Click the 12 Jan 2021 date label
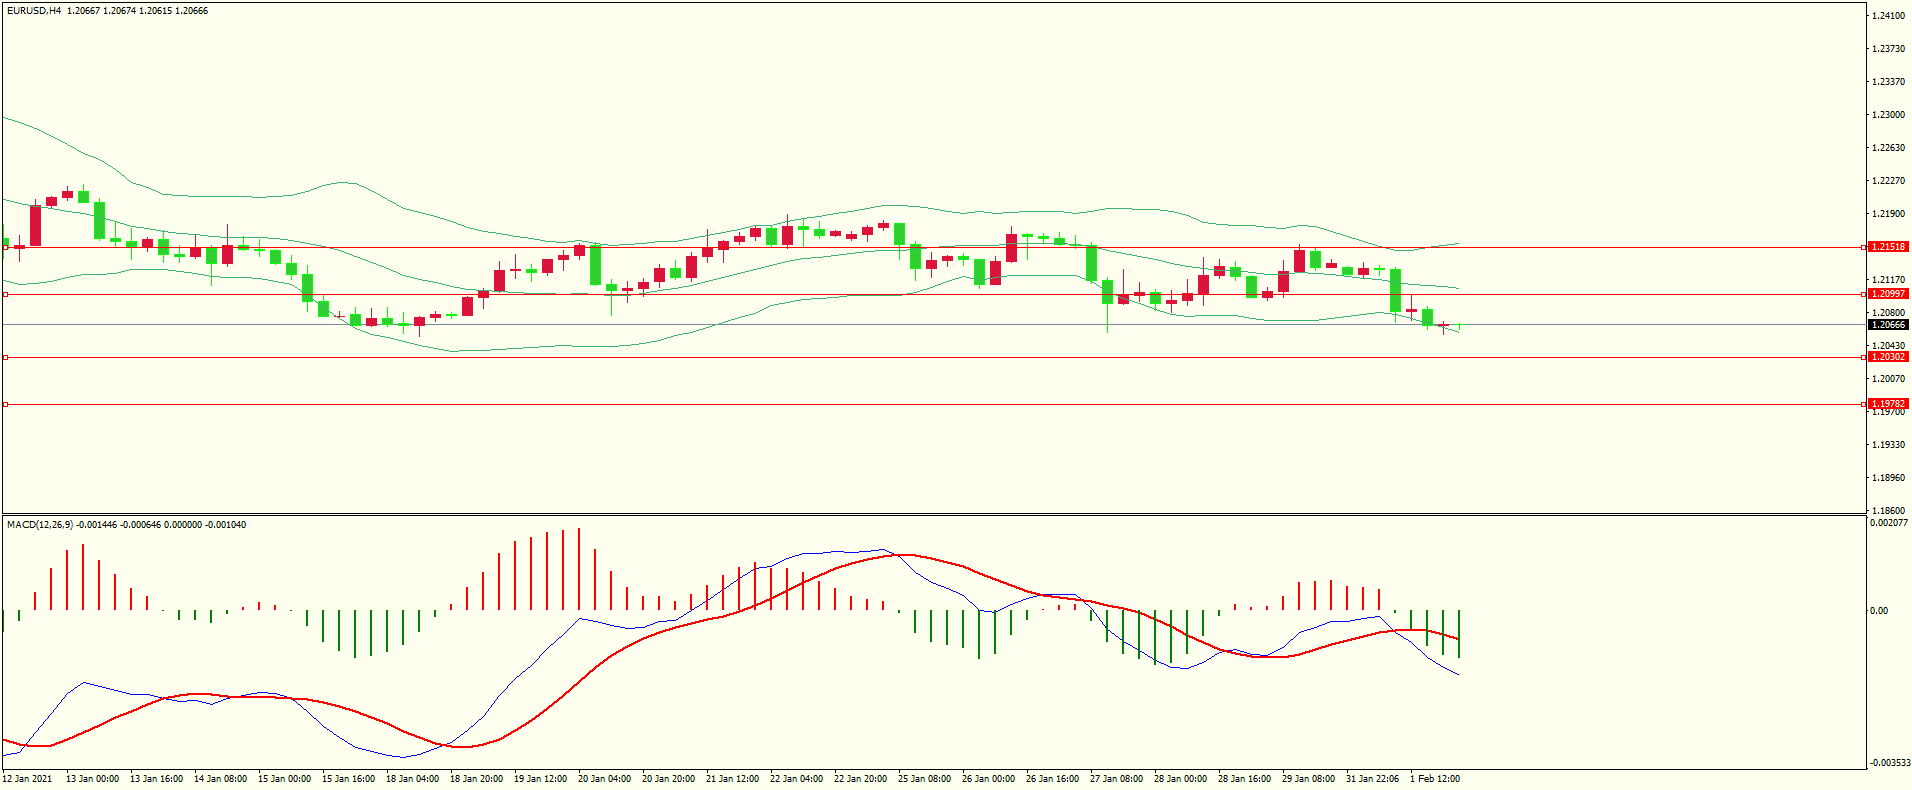The height and width of the screenshot is (790, 1912). (x=28, y=779)
